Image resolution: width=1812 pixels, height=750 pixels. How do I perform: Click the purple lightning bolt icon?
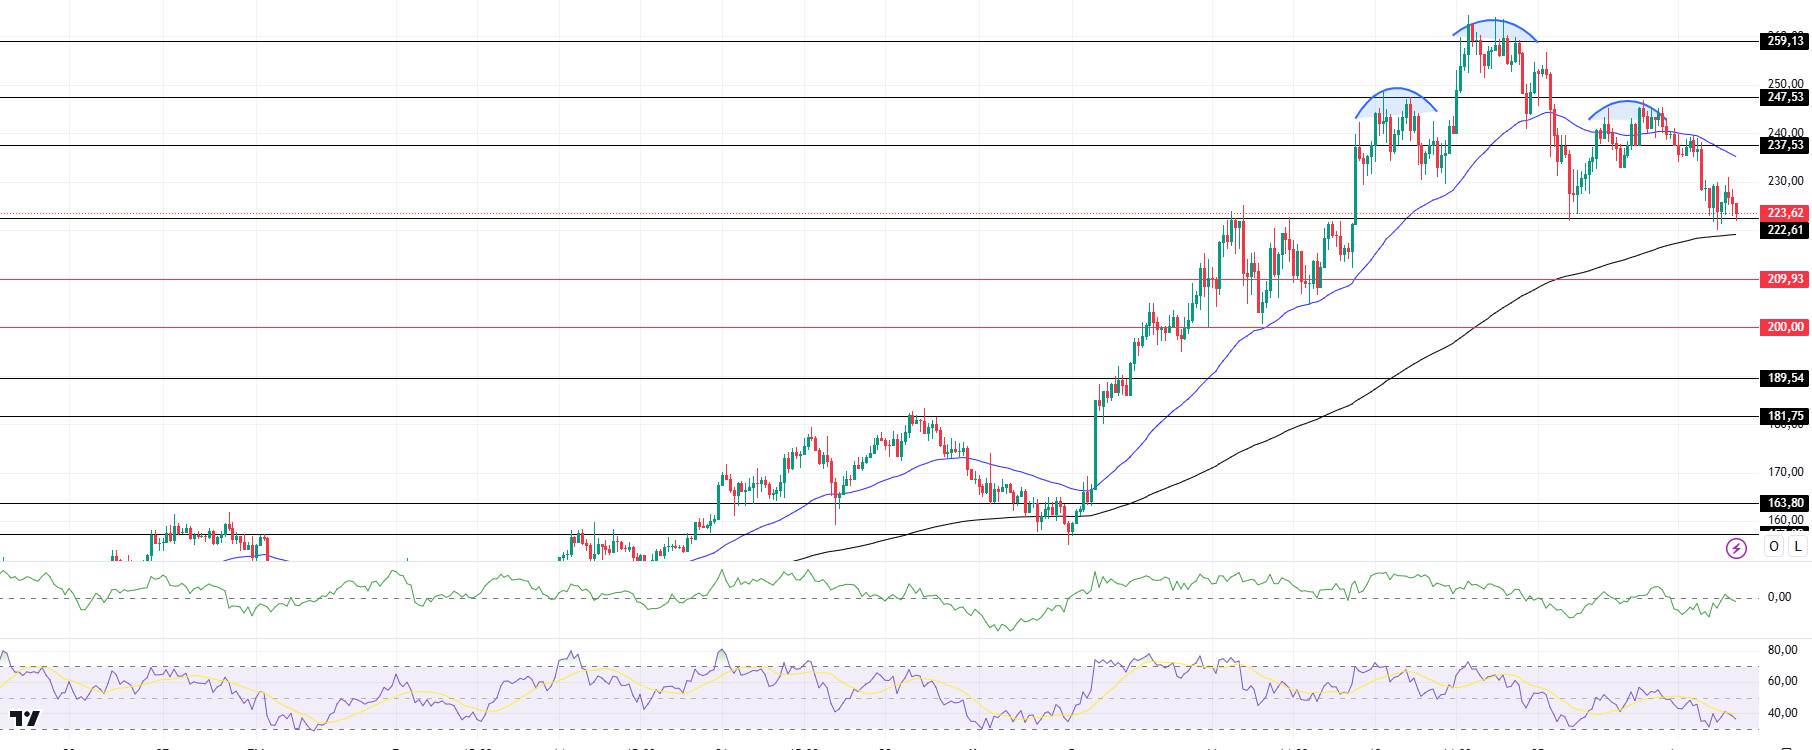pyautogui.click(x=1736, y=548)
